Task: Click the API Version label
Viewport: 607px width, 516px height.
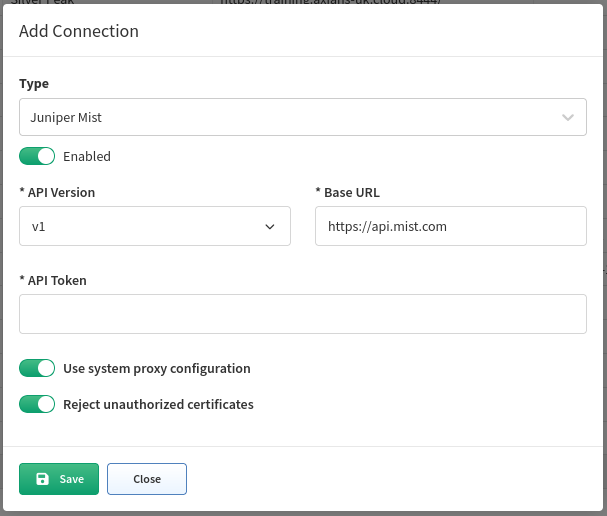Action: click(x=57, y=192)
